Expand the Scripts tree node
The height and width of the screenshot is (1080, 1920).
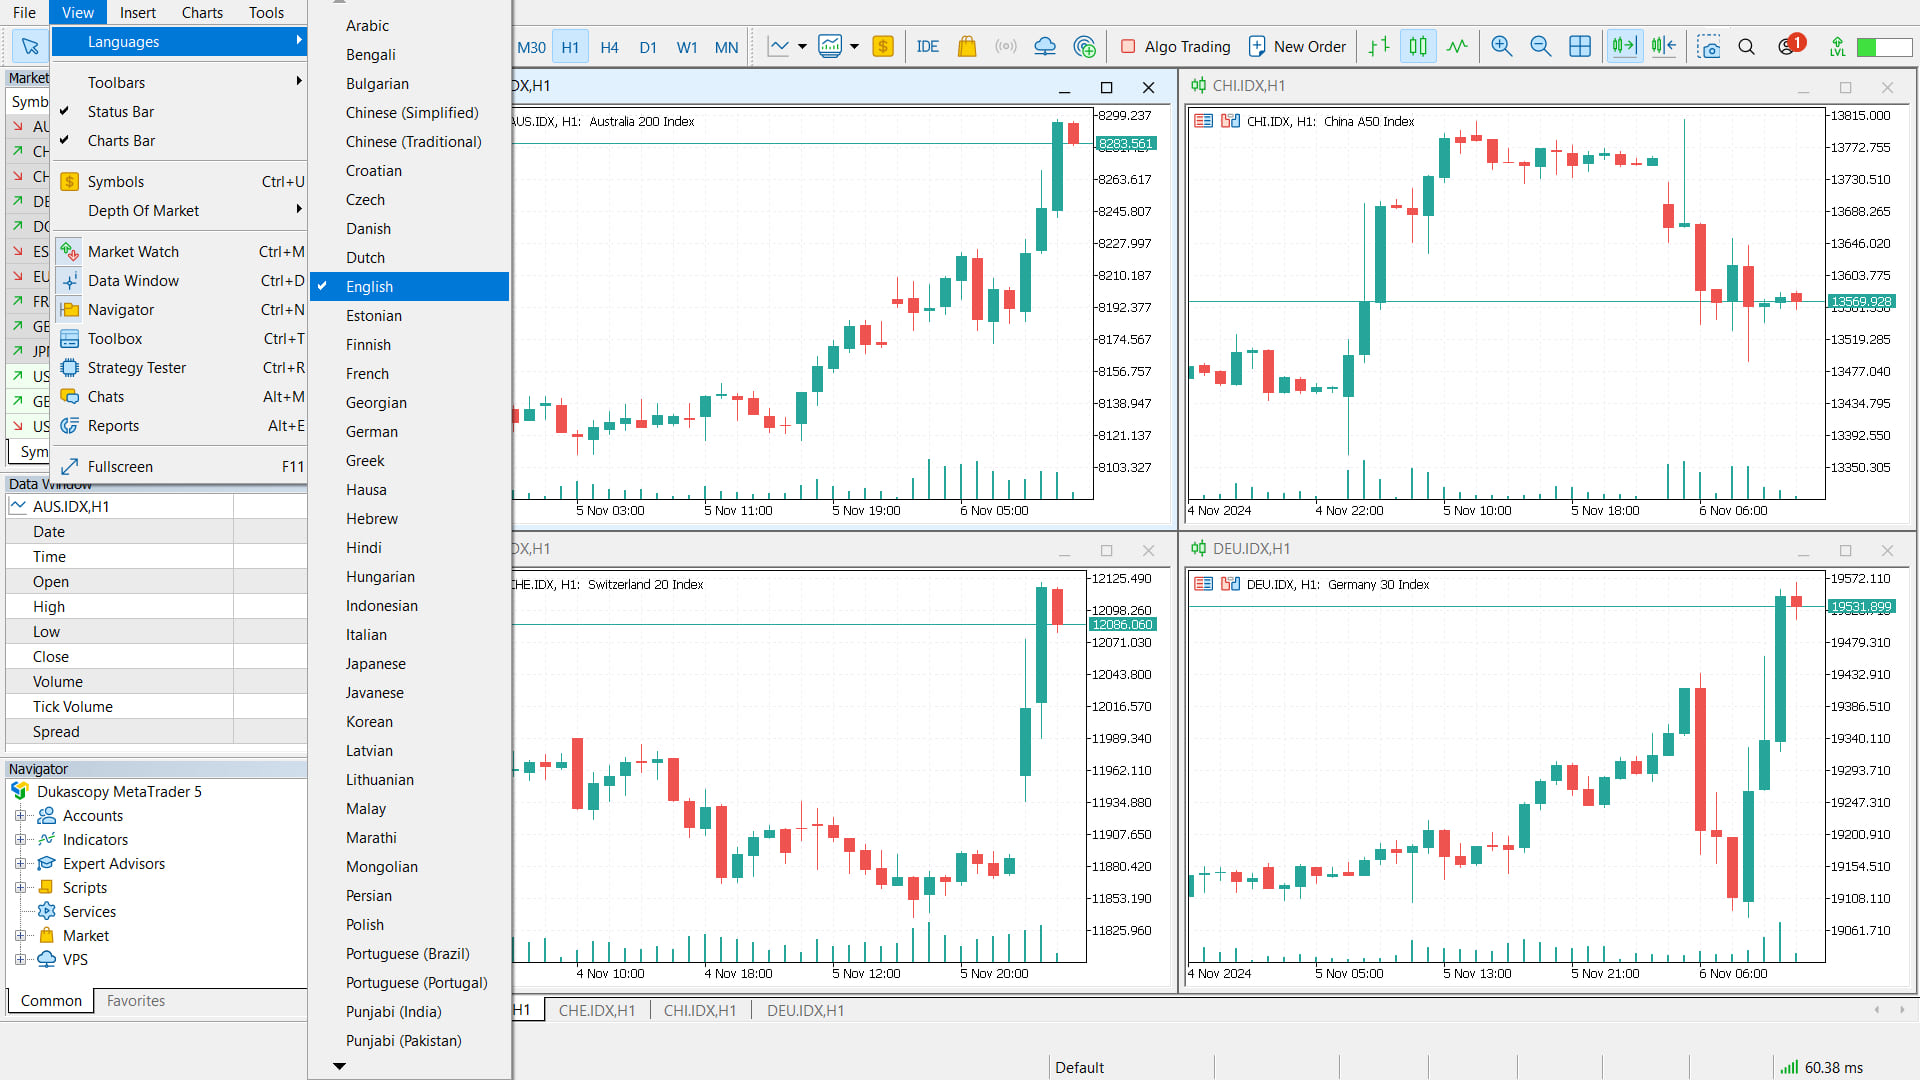(x=20, y=887)
